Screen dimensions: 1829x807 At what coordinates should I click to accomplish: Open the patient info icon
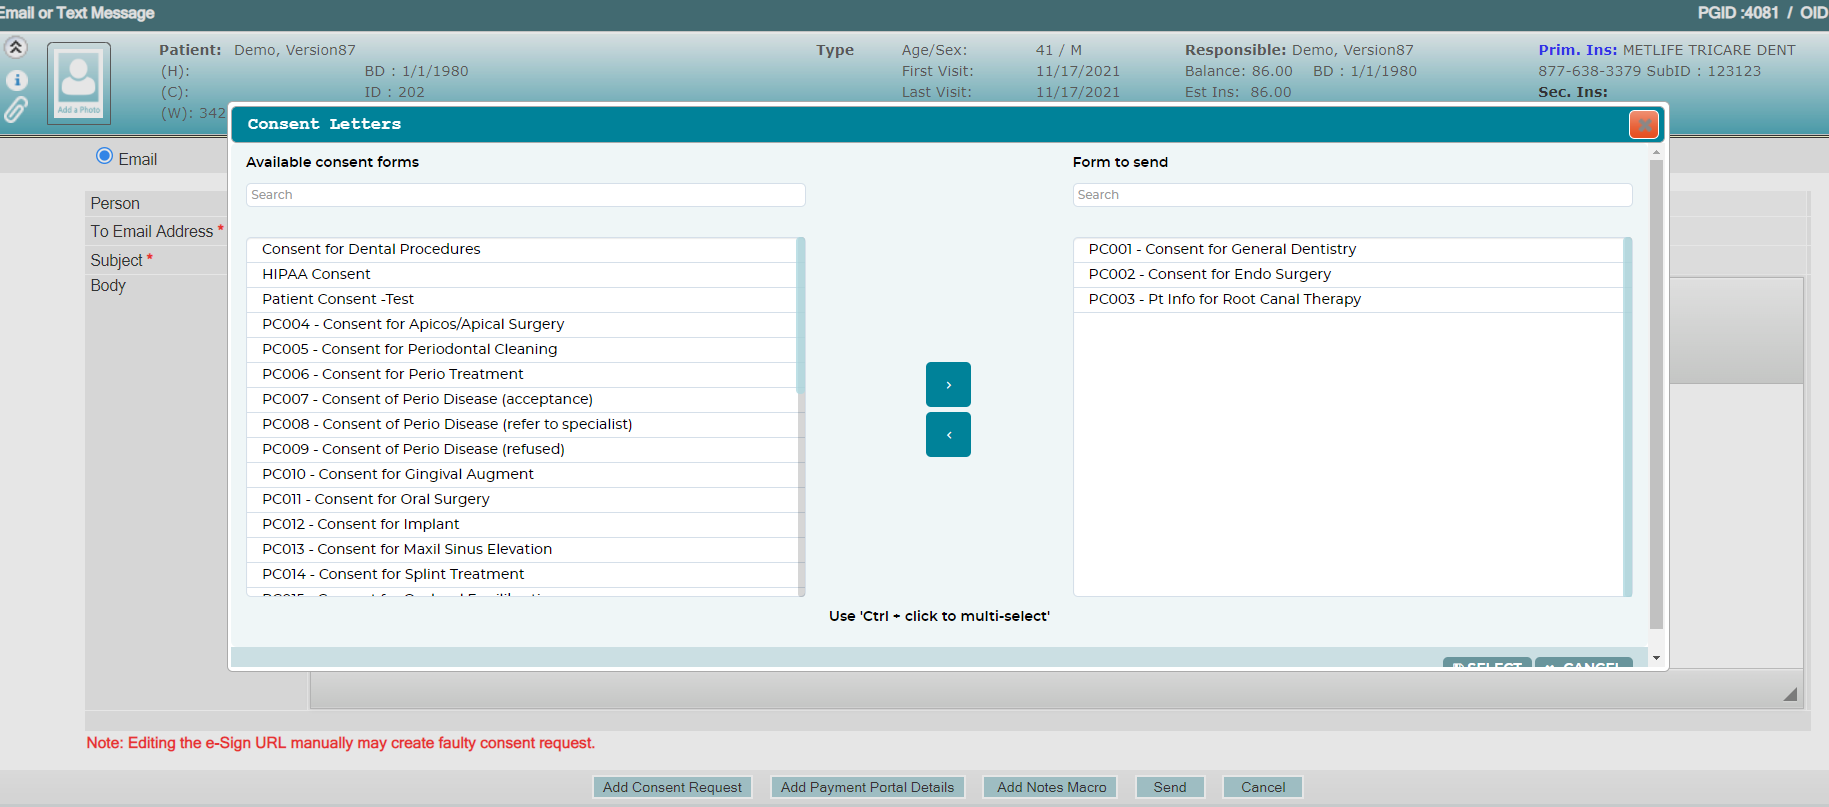[16, 80]
